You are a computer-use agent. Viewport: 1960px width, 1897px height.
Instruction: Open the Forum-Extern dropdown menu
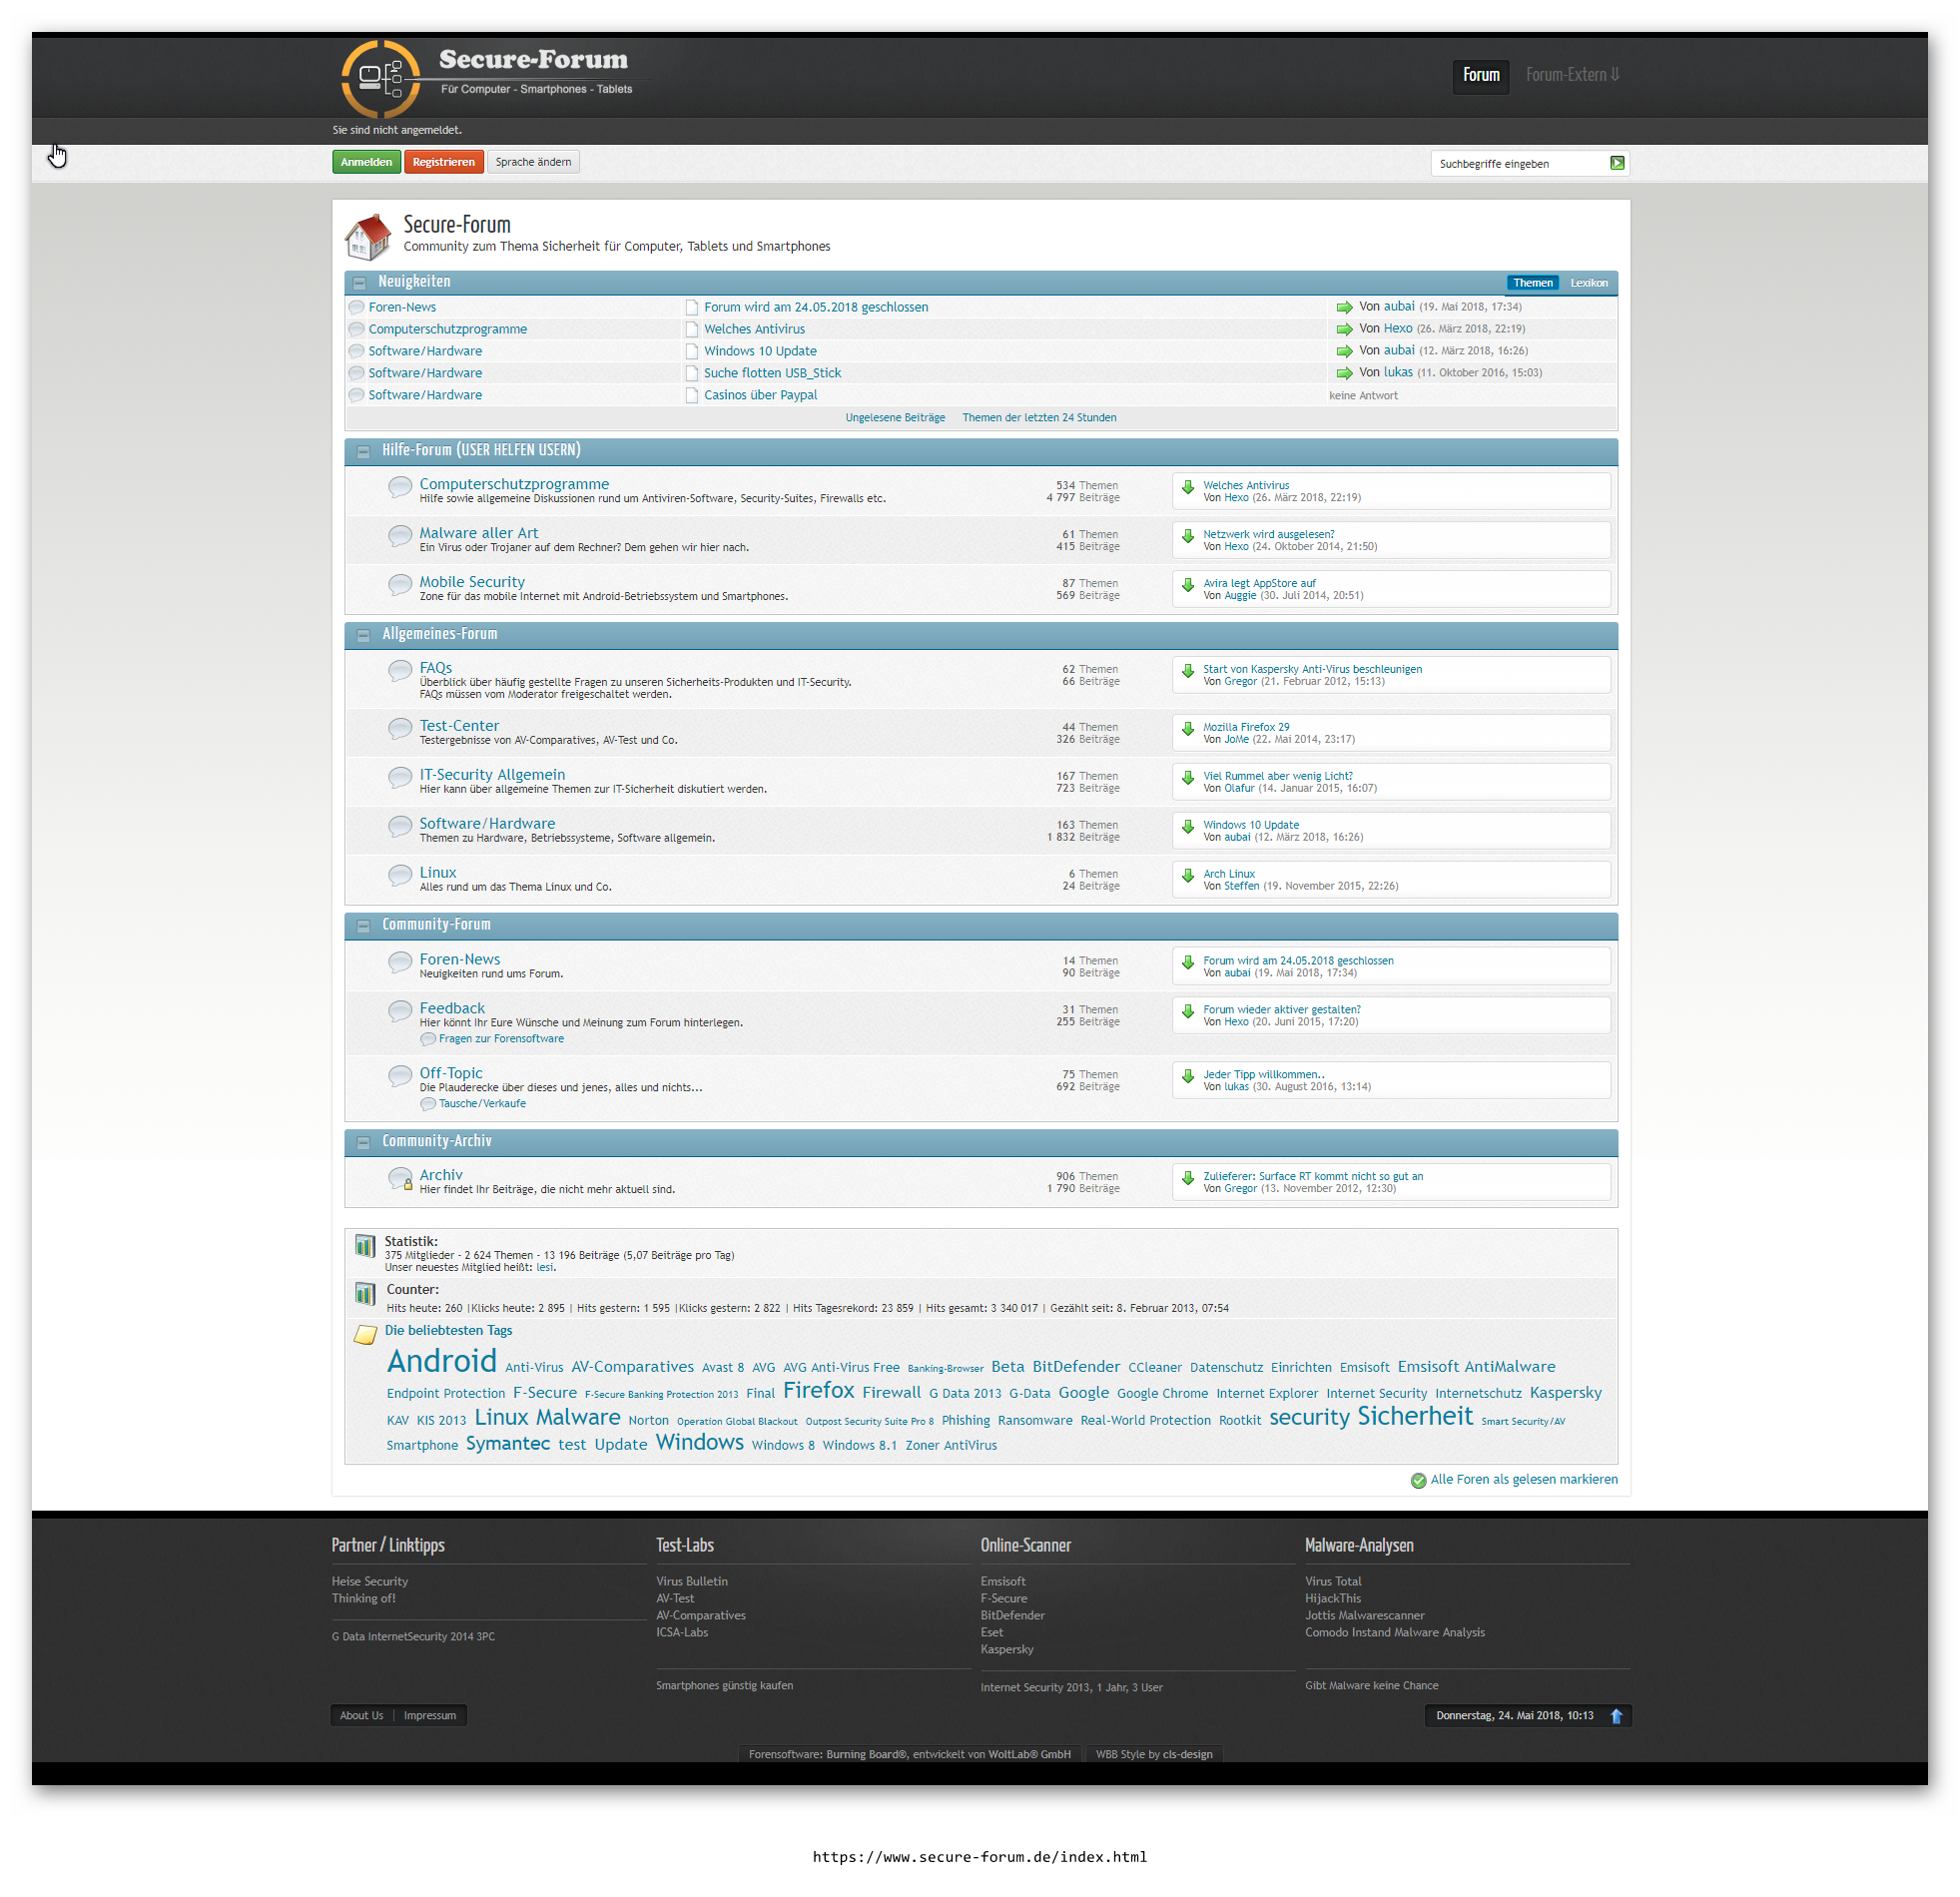(1572, 75)
